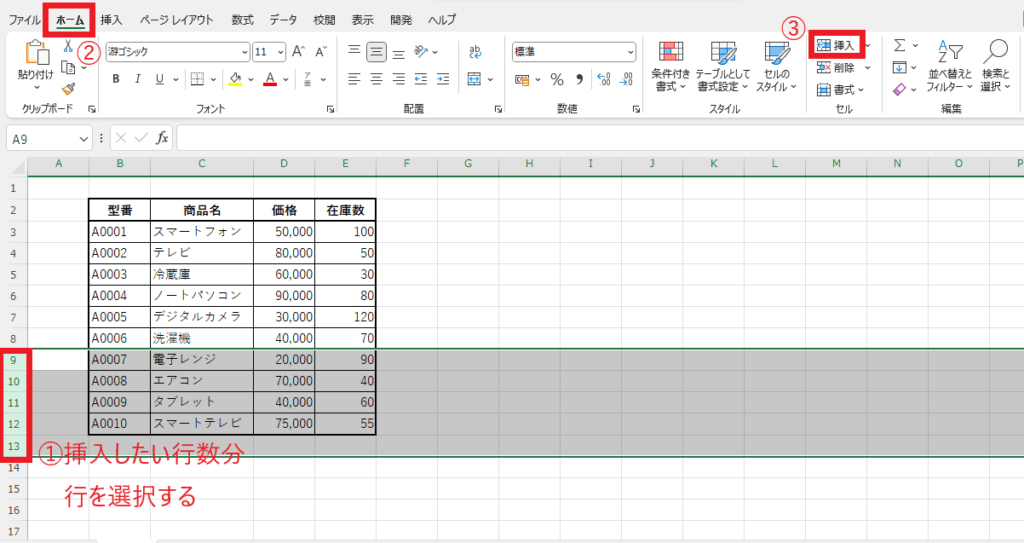Open the ファイル tab
The height and width of the screenshot is (543, 1024).
(x=24, y=20)
